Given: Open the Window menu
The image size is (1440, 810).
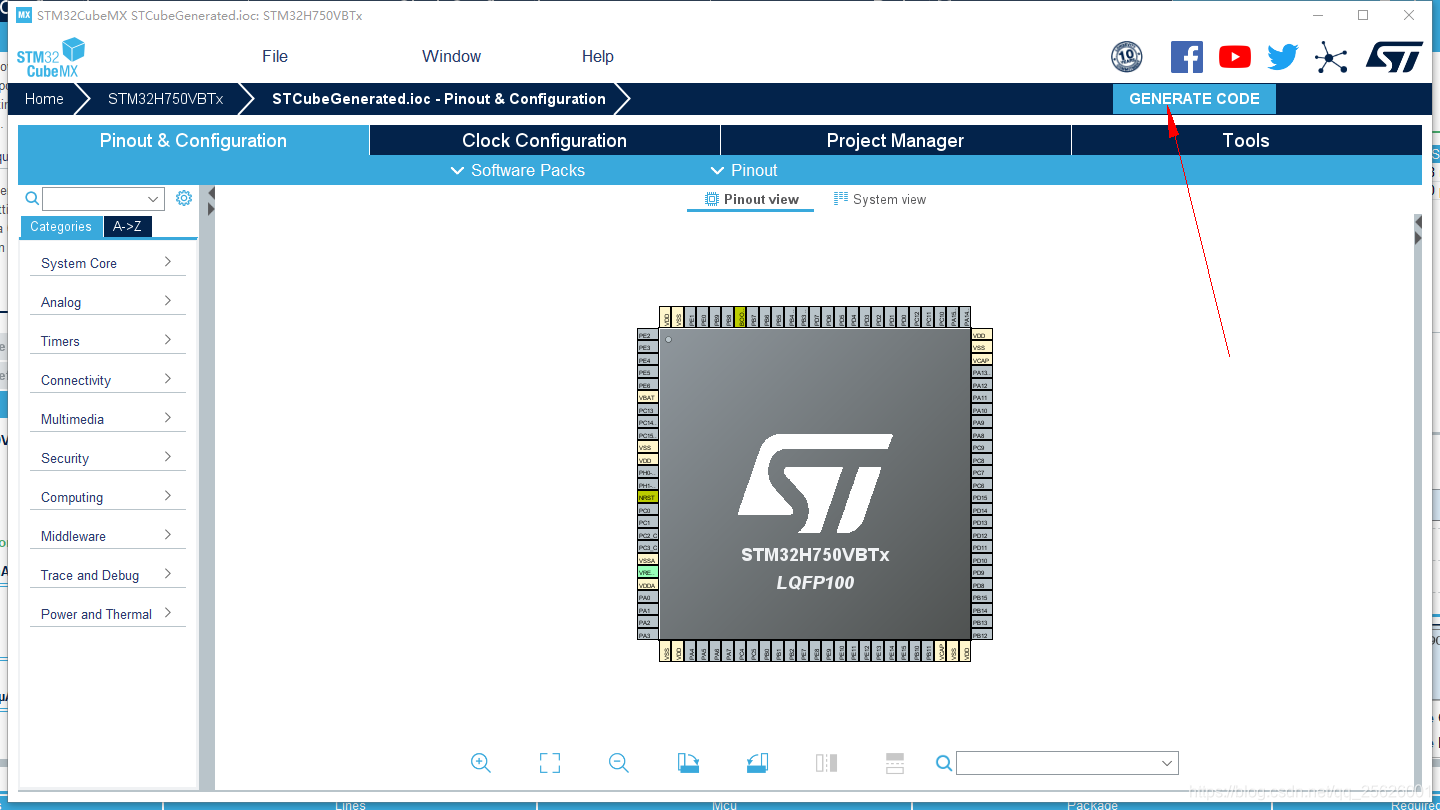Looking at the screenshot, I should coord(451,56).
